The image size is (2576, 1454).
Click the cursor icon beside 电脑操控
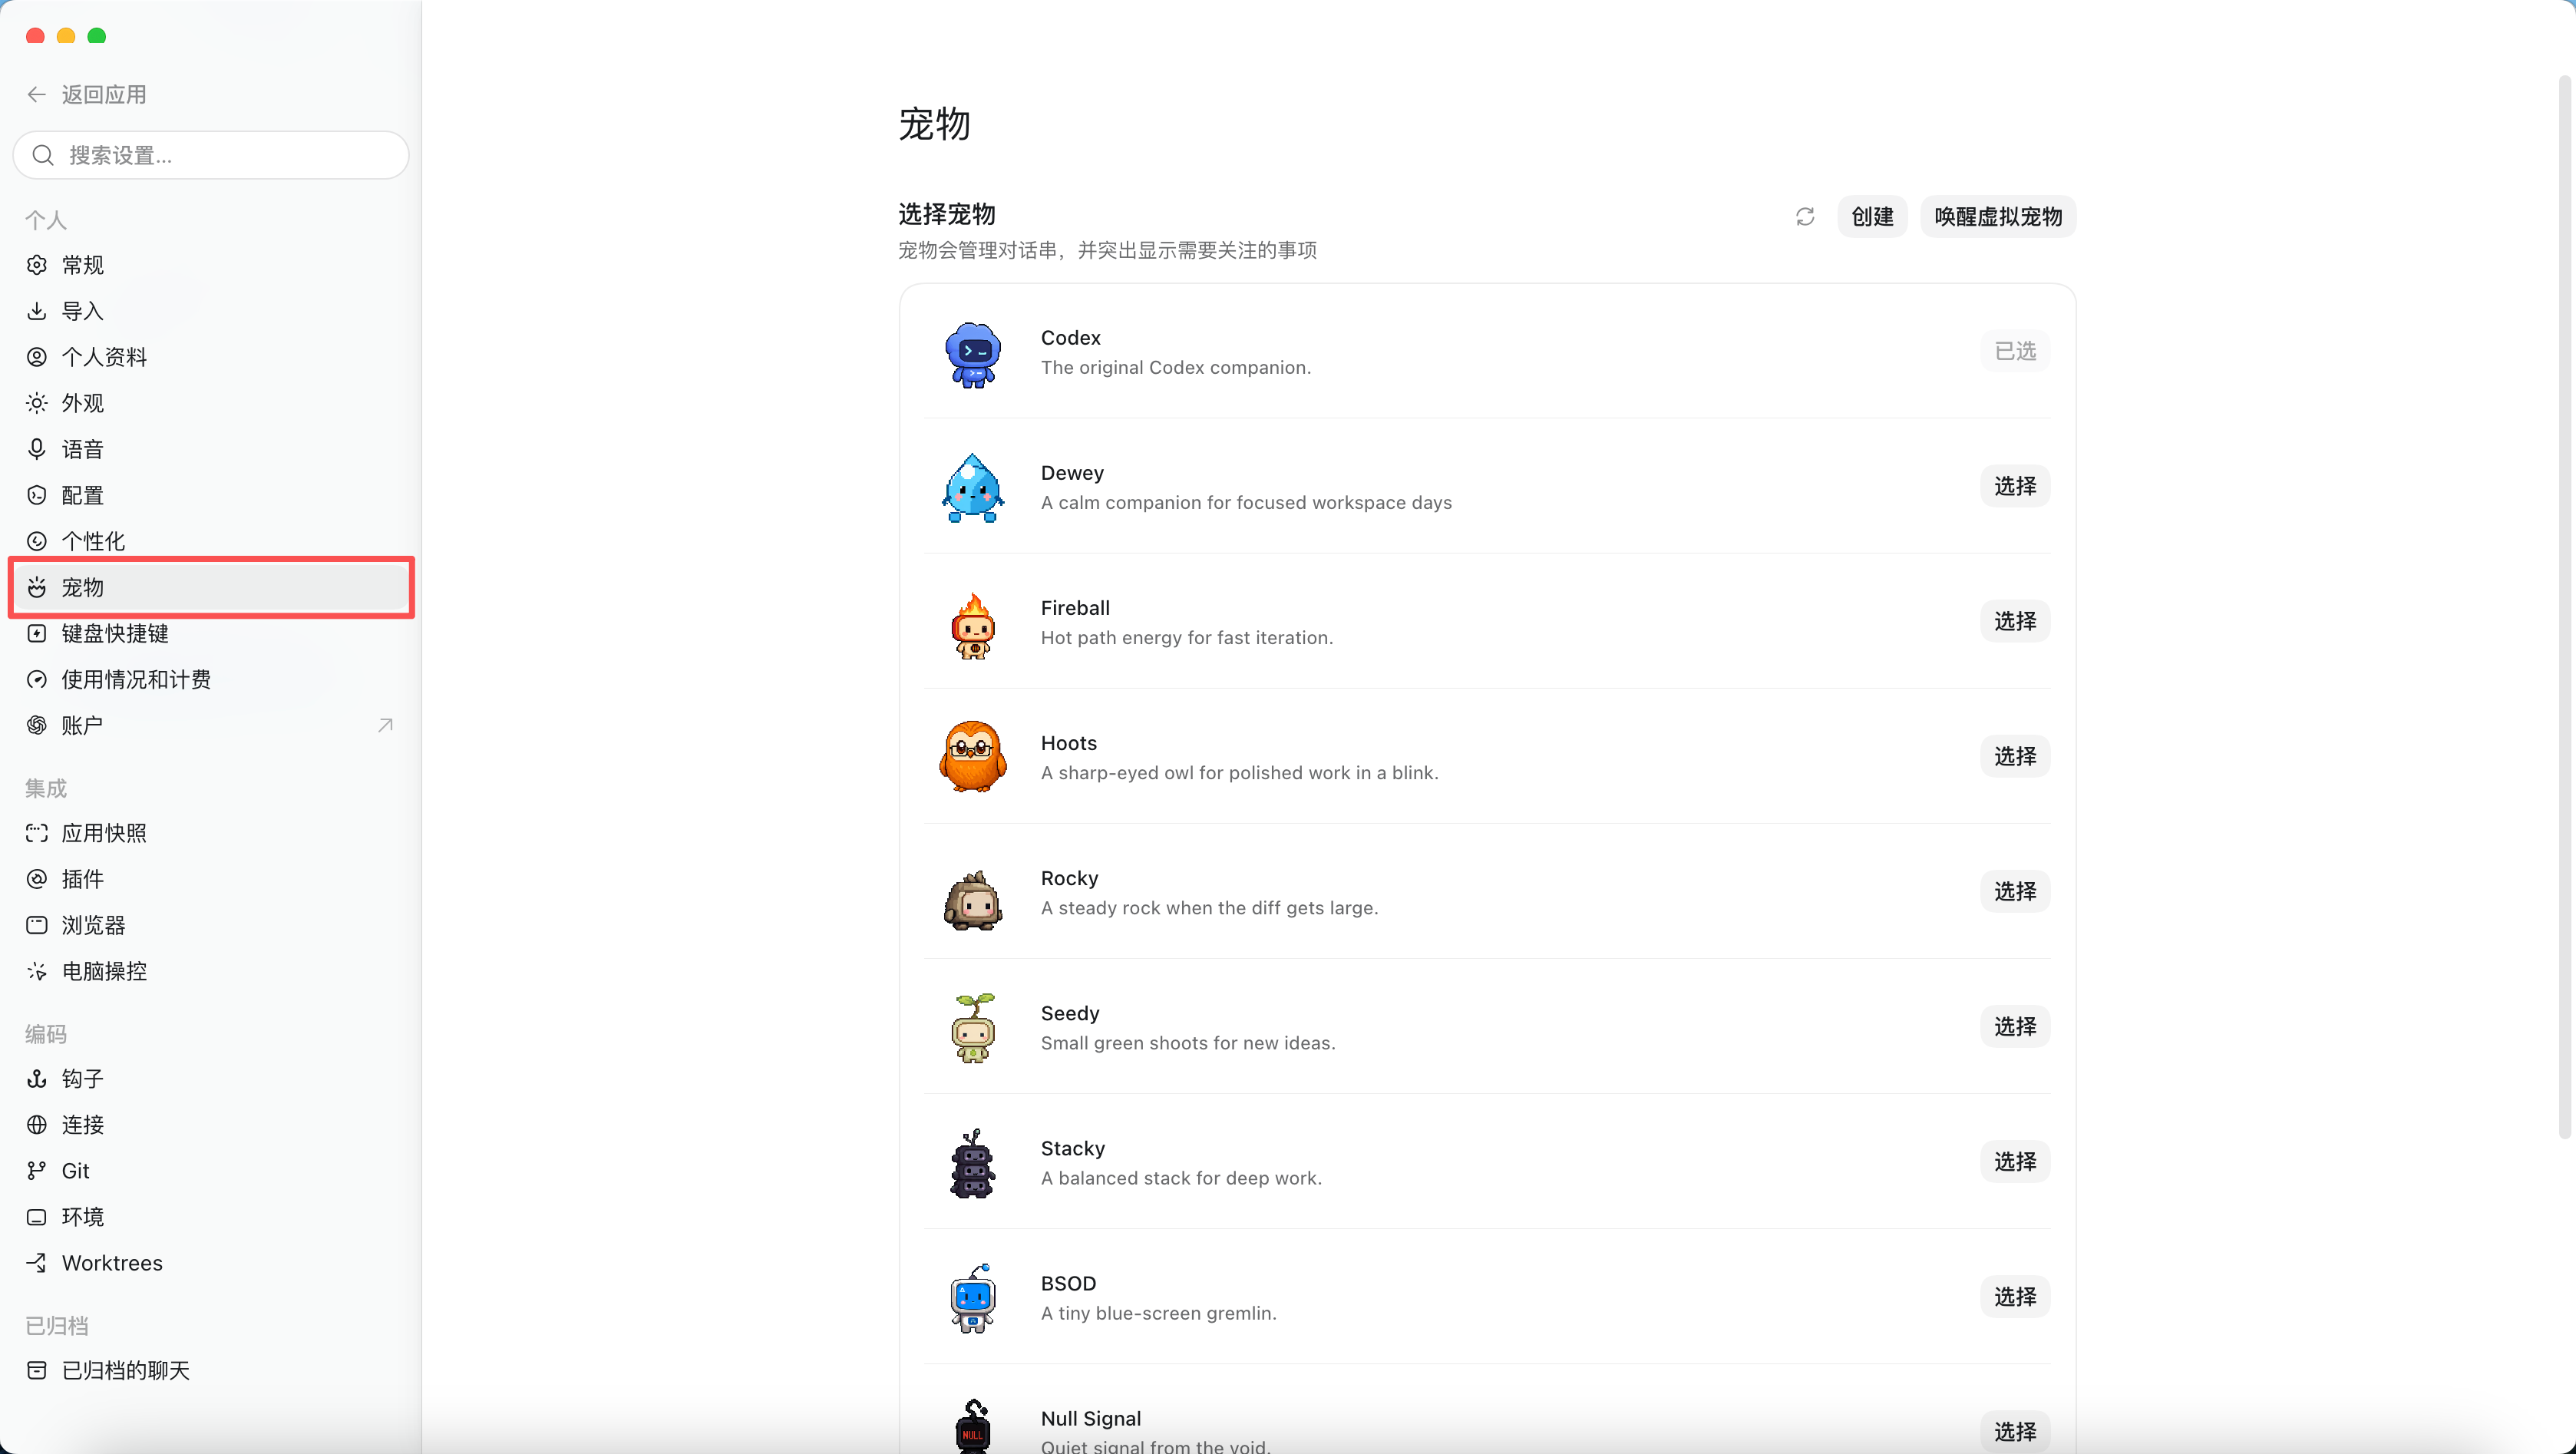pos(37,971)
